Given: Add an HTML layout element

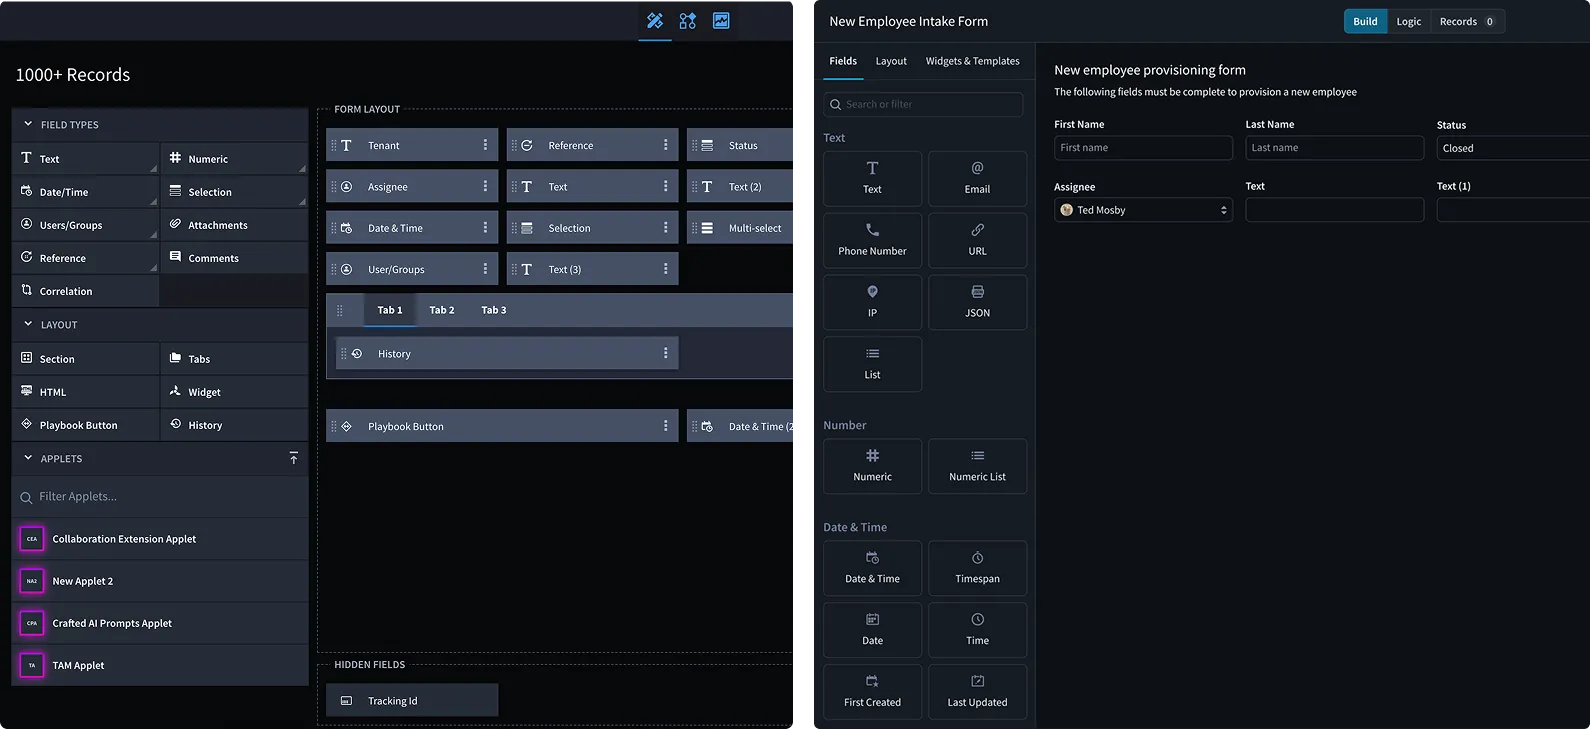Looking at the screenshot, I should point(86,391).
